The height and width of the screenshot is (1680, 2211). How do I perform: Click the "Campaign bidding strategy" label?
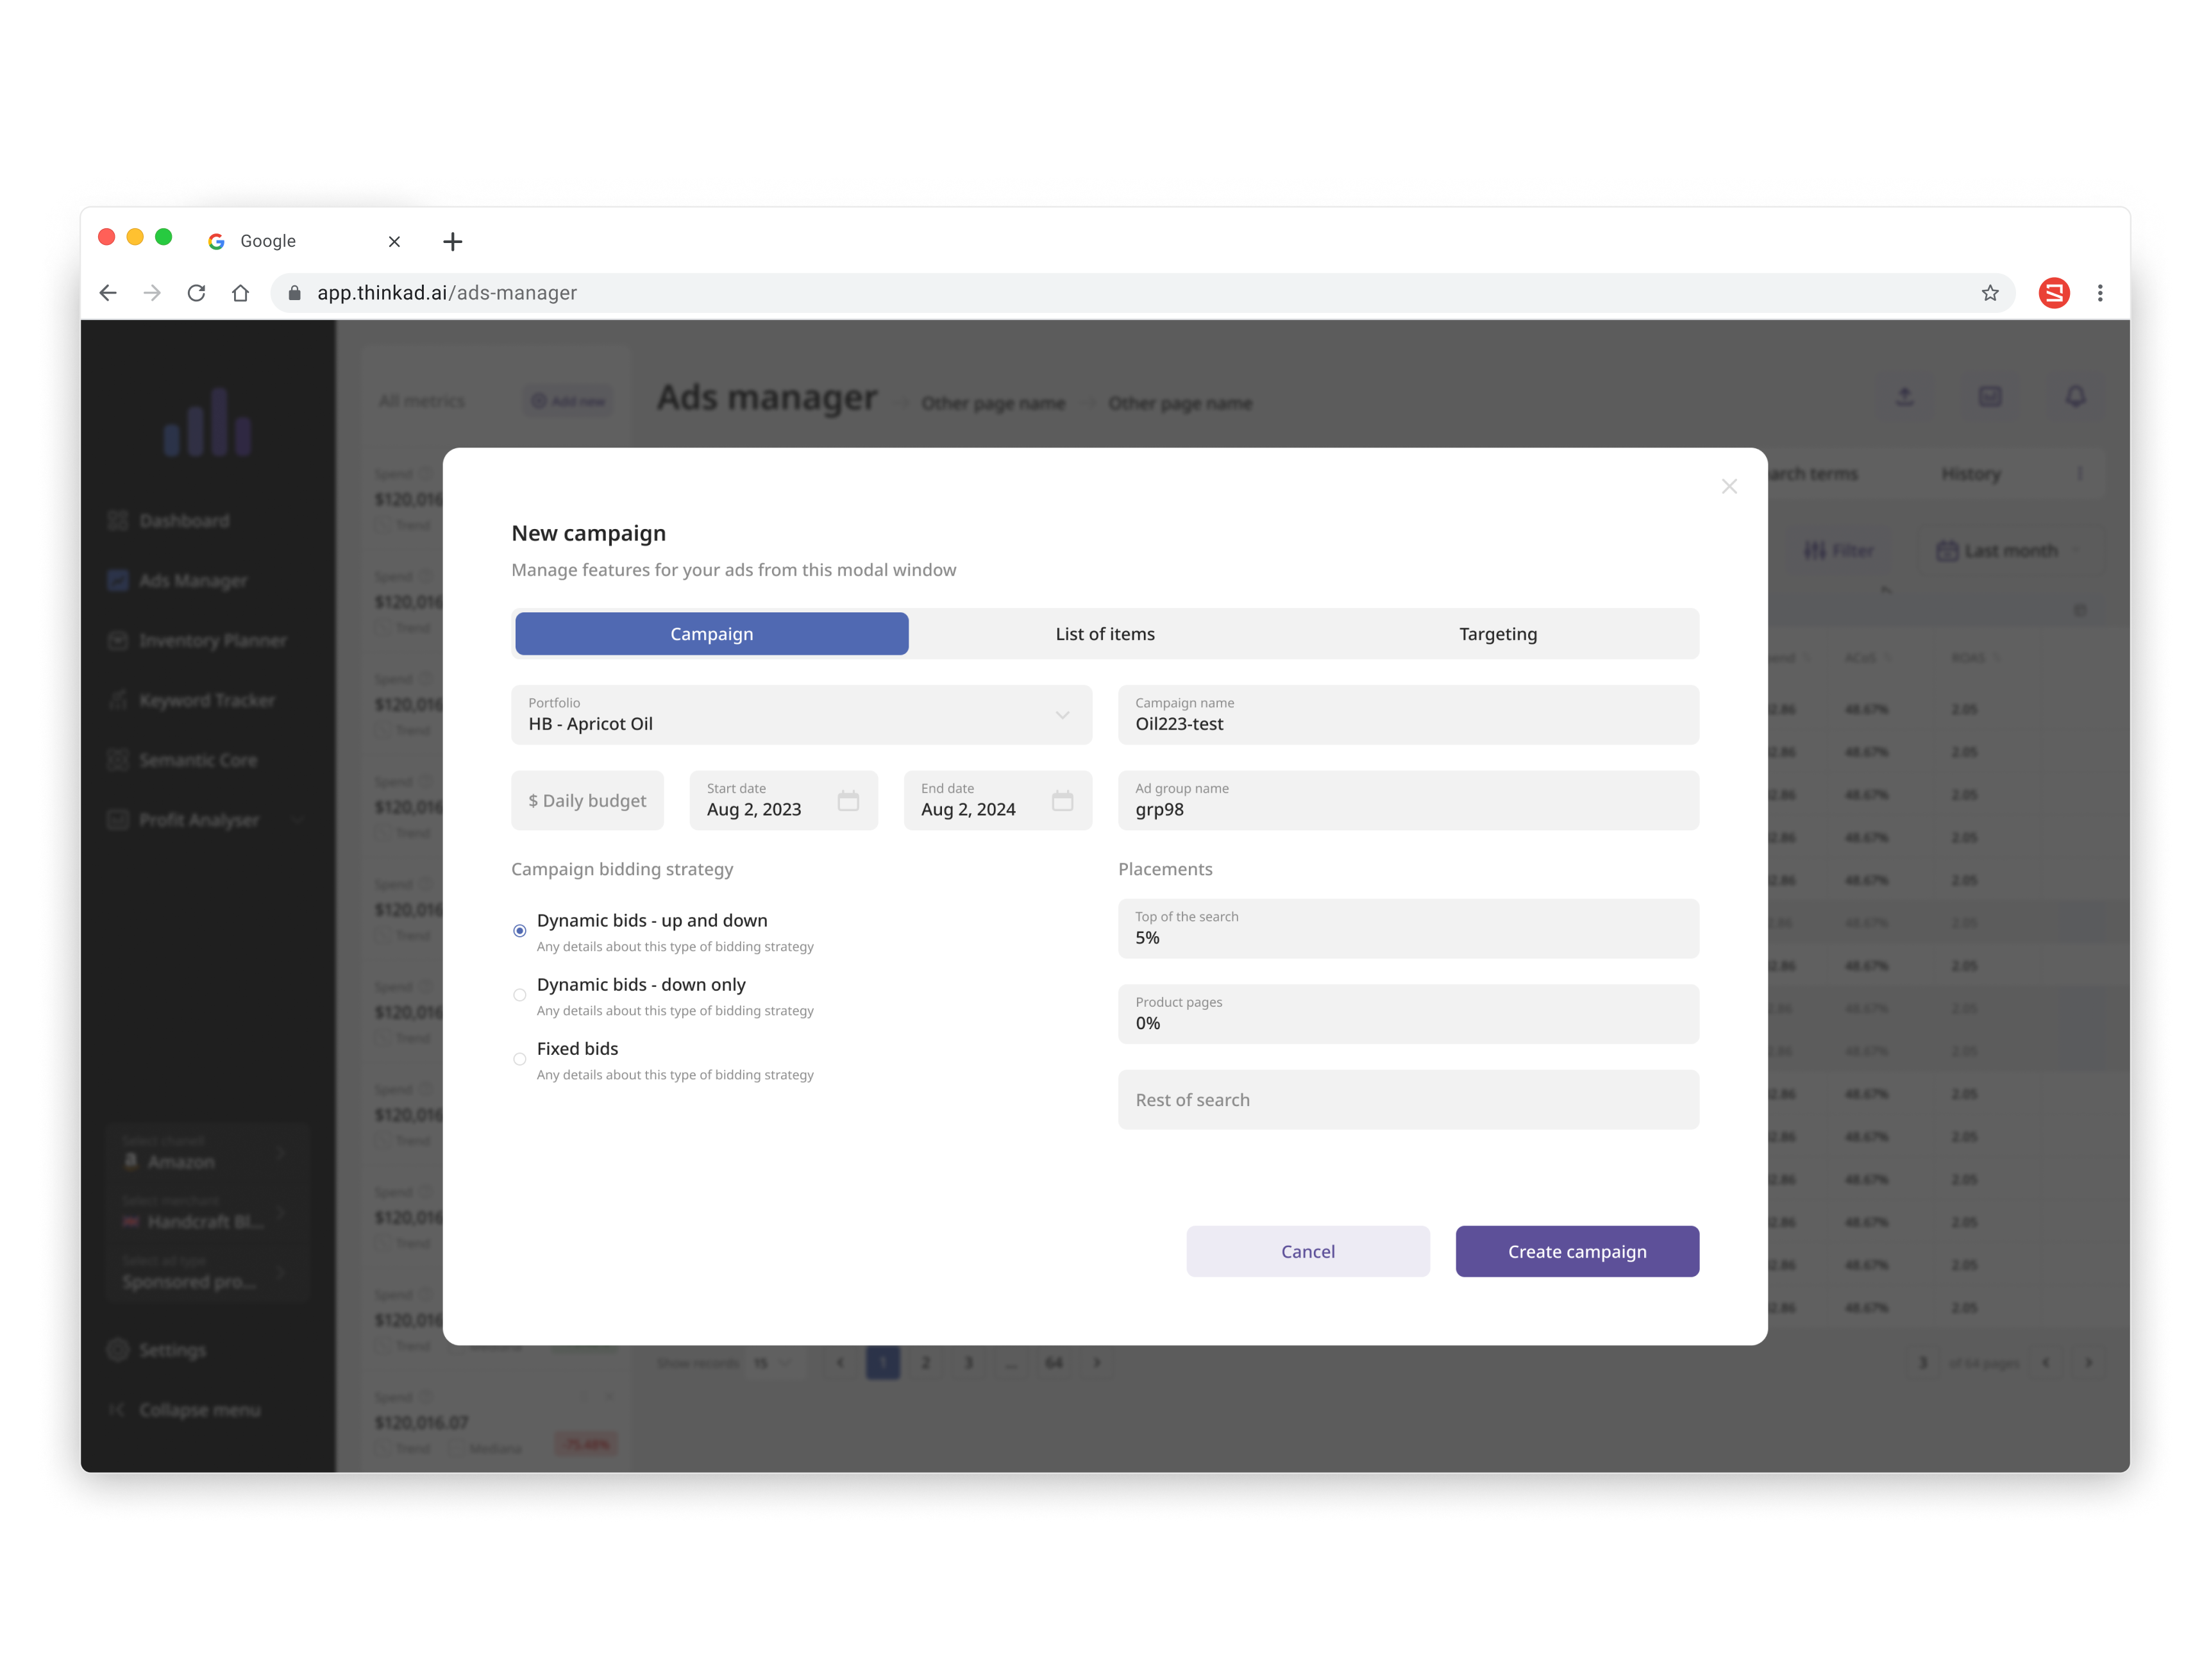pos(621,870)
